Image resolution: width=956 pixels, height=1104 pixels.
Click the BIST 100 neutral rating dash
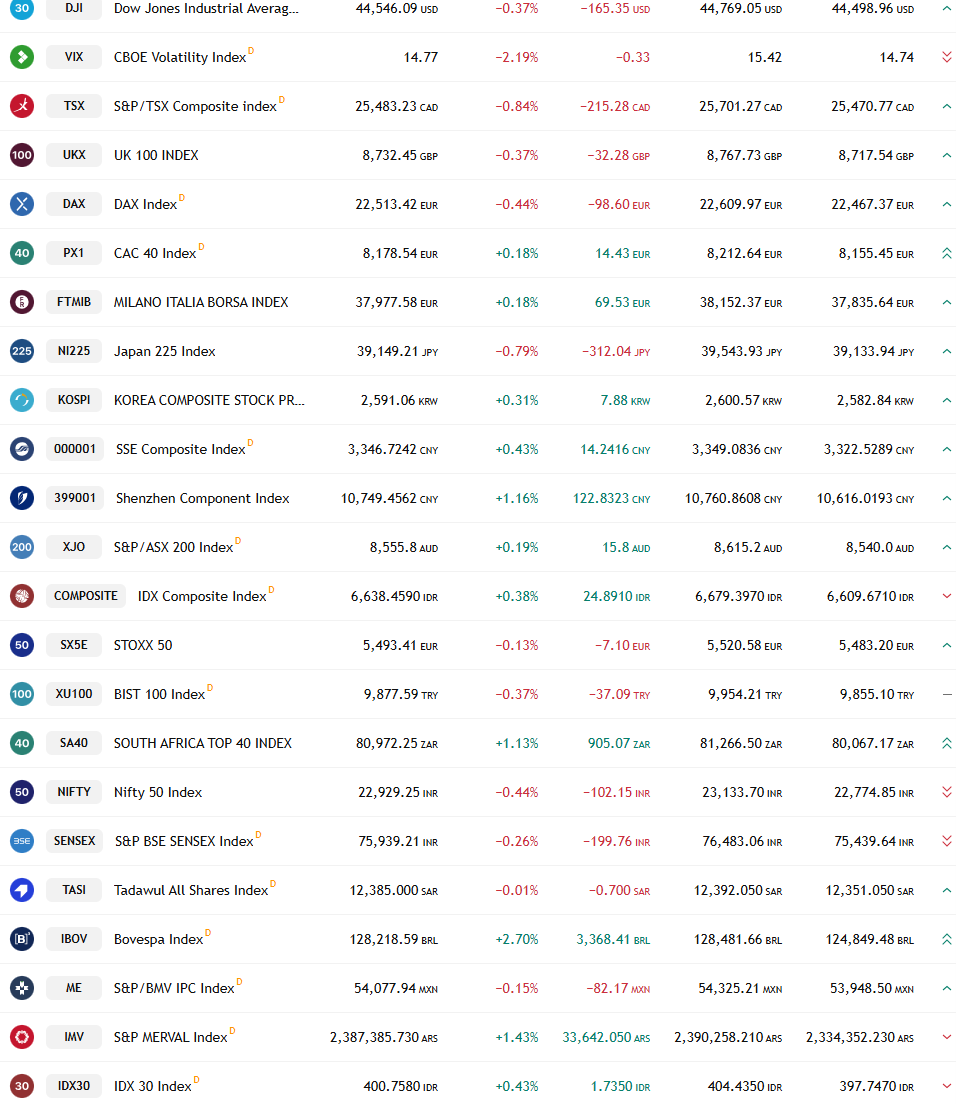947,694
